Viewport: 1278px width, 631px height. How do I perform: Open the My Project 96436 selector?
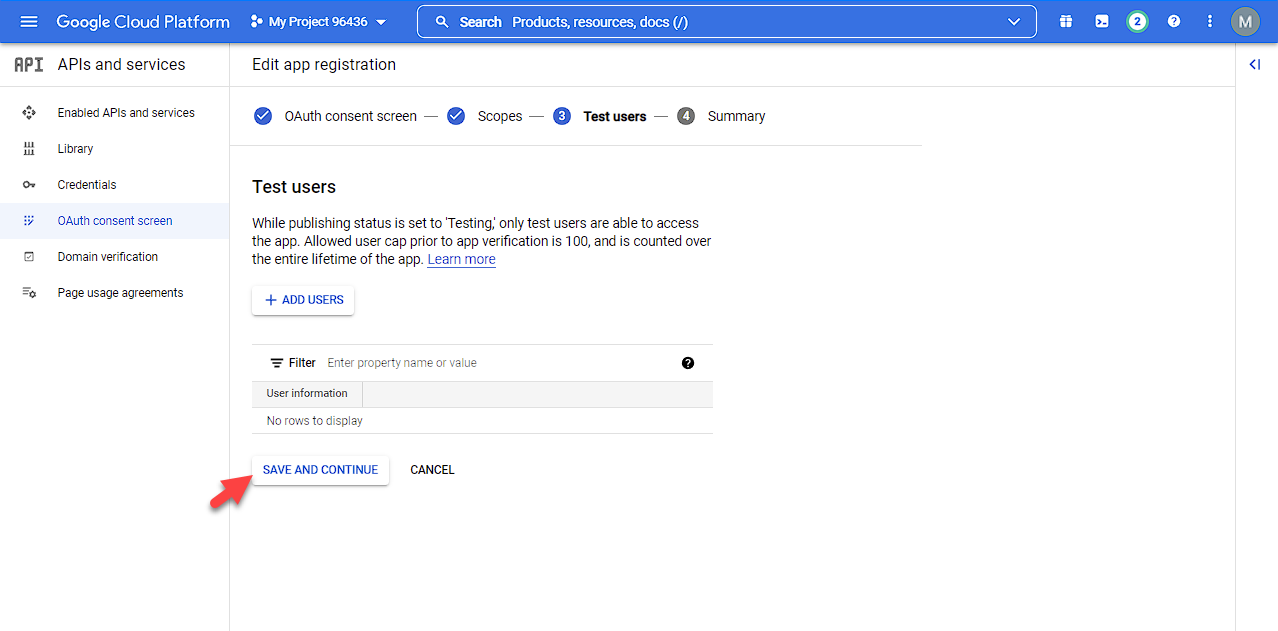click(318, 21)
